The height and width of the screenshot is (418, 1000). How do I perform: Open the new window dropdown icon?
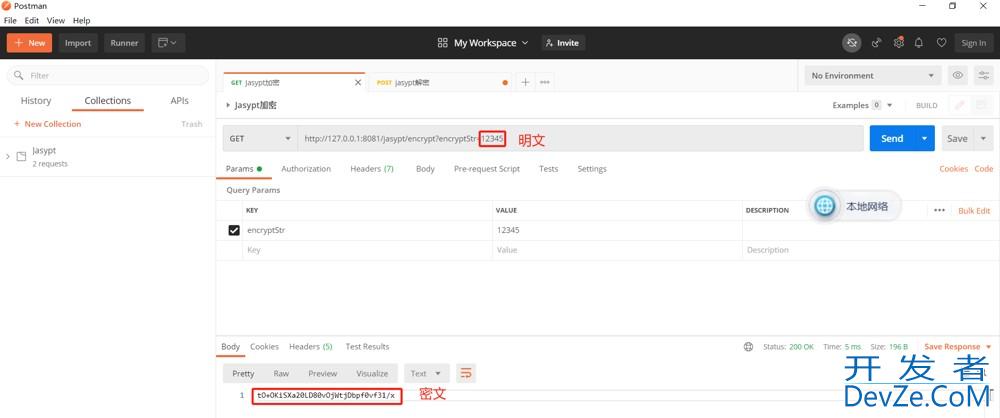coord(168,43)
